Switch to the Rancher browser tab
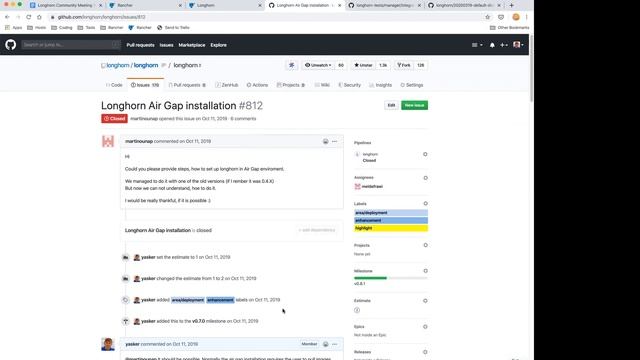Viewport: 640px width, 360px height. click(145, 5)
